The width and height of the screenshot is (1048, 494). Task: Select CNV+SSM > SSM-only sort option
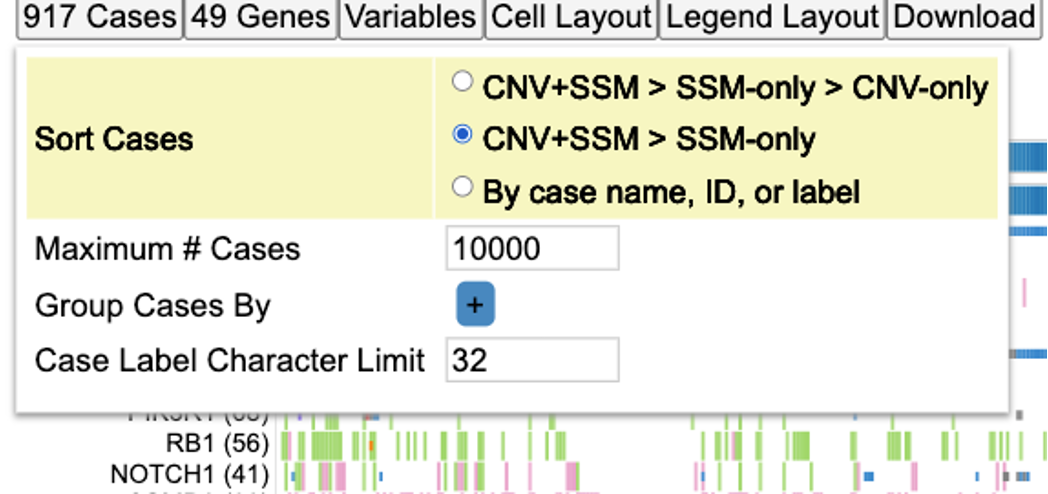tap(462, 135)
